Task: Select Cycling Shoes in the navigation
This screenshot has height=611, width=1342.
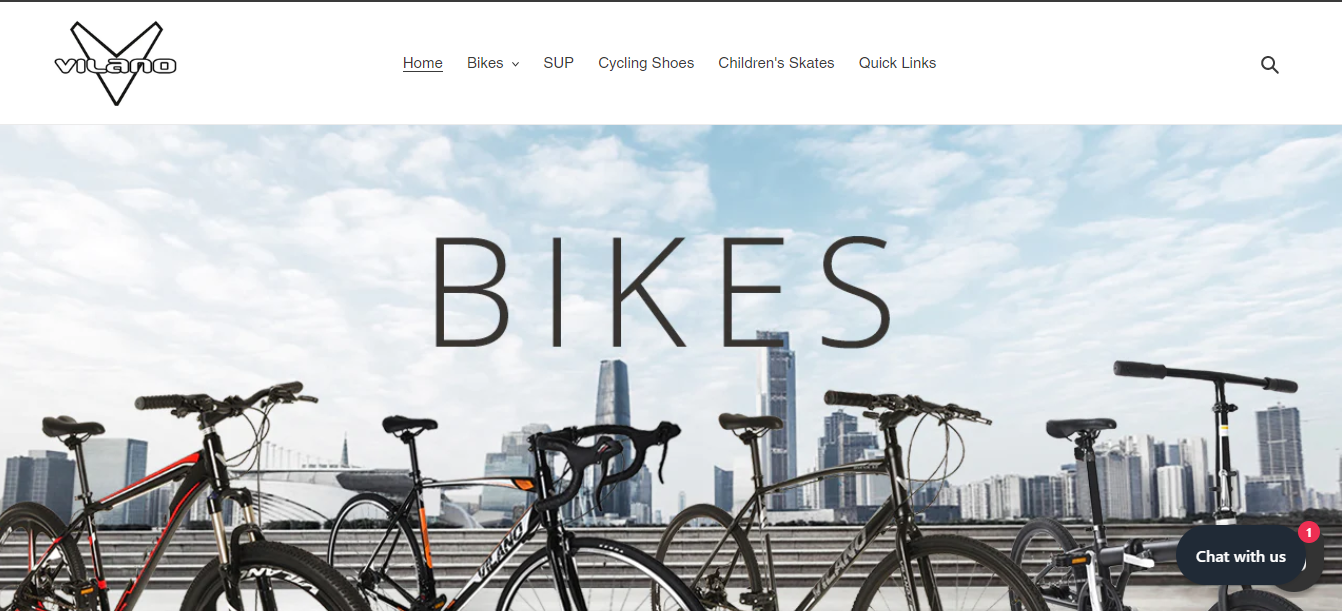Action: coord(646,63)
